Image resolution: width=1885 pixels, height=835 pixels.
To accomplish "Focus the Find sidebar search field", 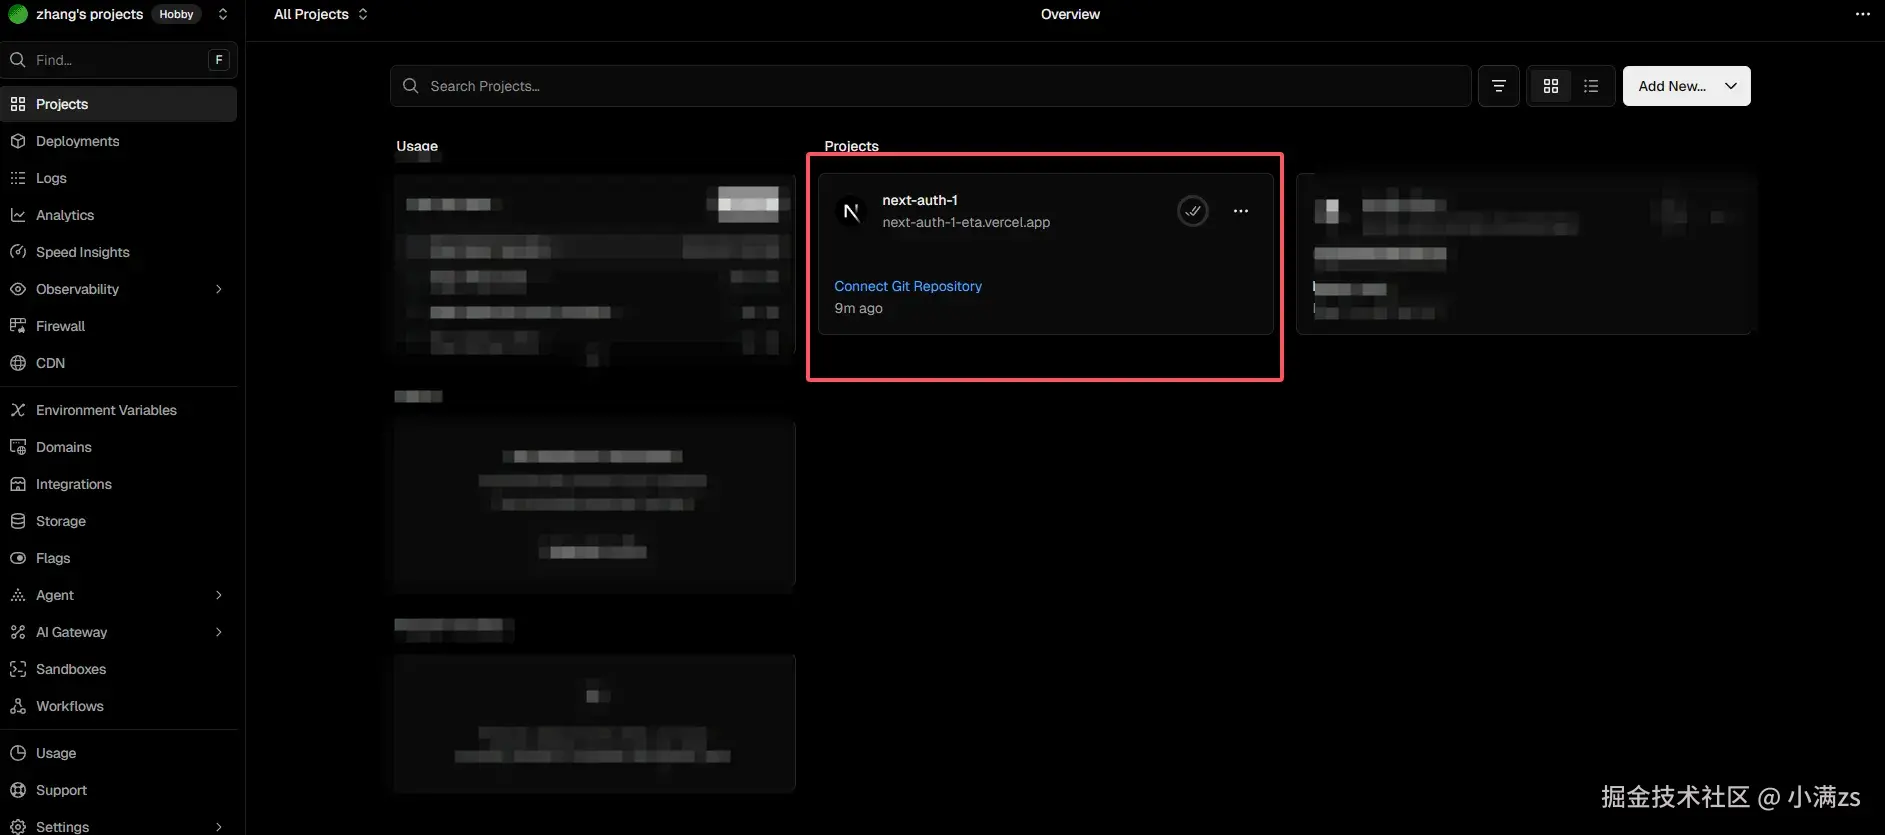I will pyautogui.click(x=119, y=60).
